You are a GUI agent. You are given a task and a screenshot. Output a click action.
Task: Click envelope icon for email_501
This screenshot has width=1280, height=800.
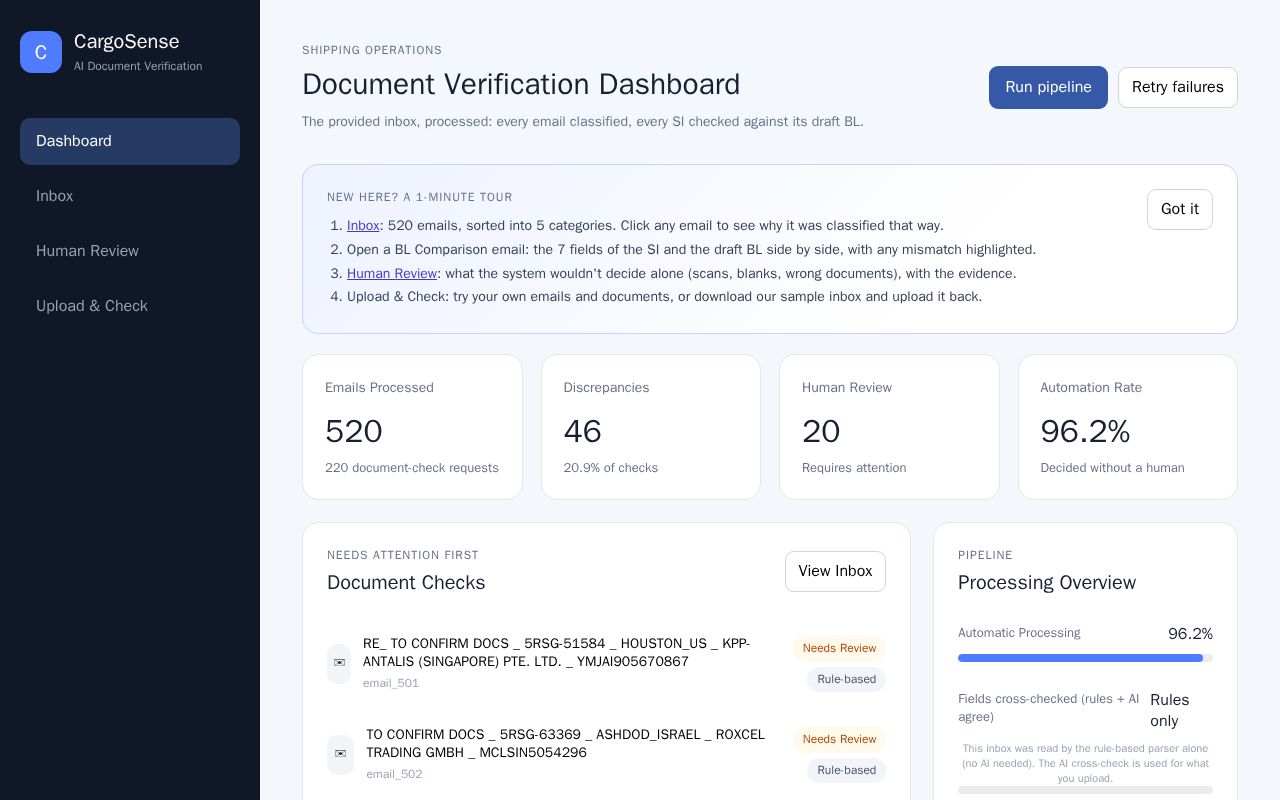339,663
